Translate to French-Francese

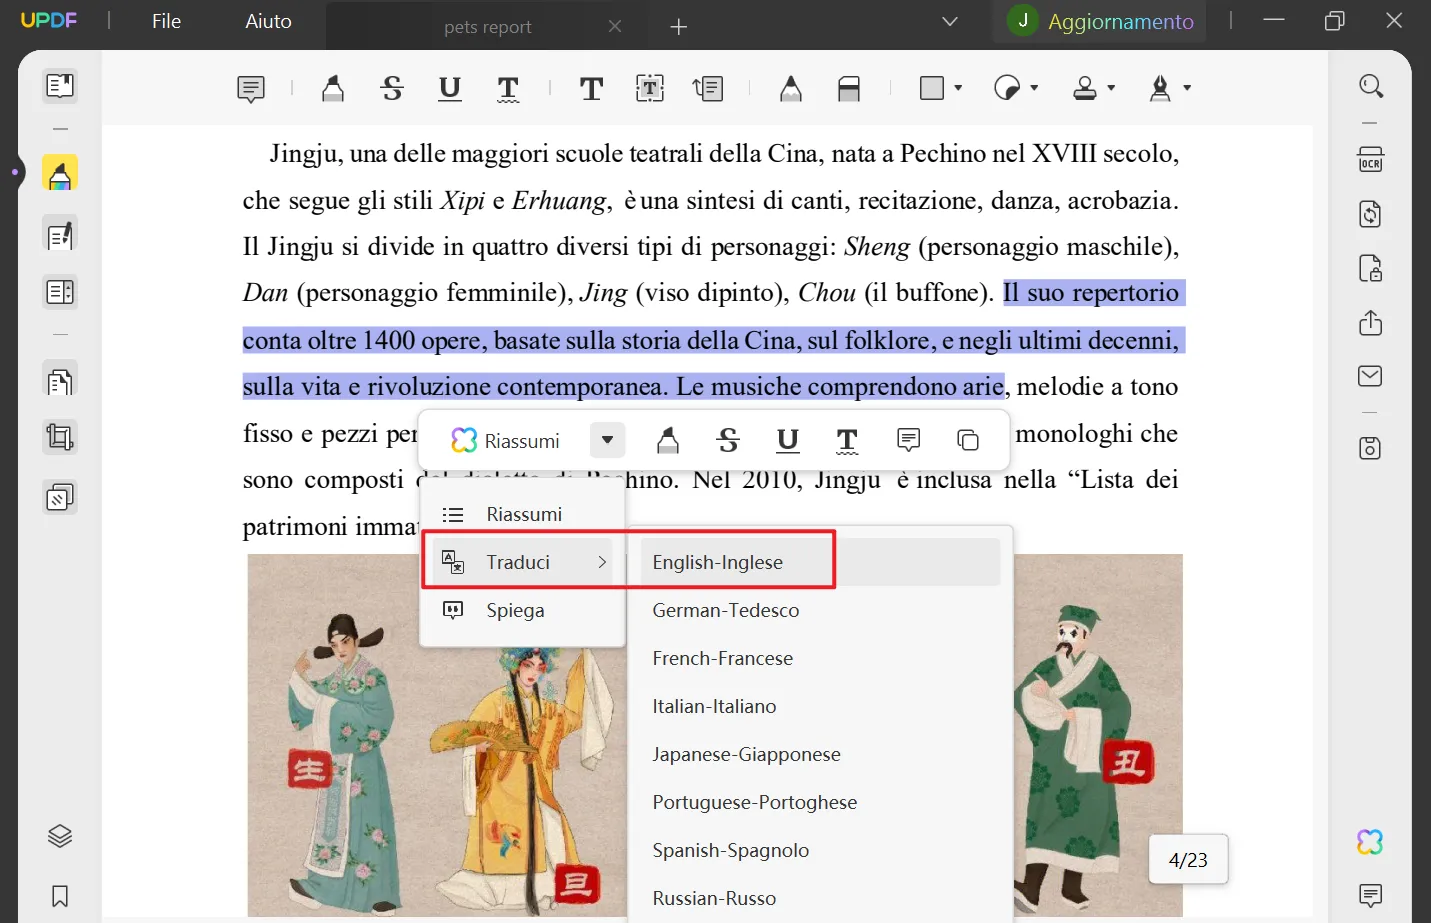pyautogui.click(x=820, y=658)
